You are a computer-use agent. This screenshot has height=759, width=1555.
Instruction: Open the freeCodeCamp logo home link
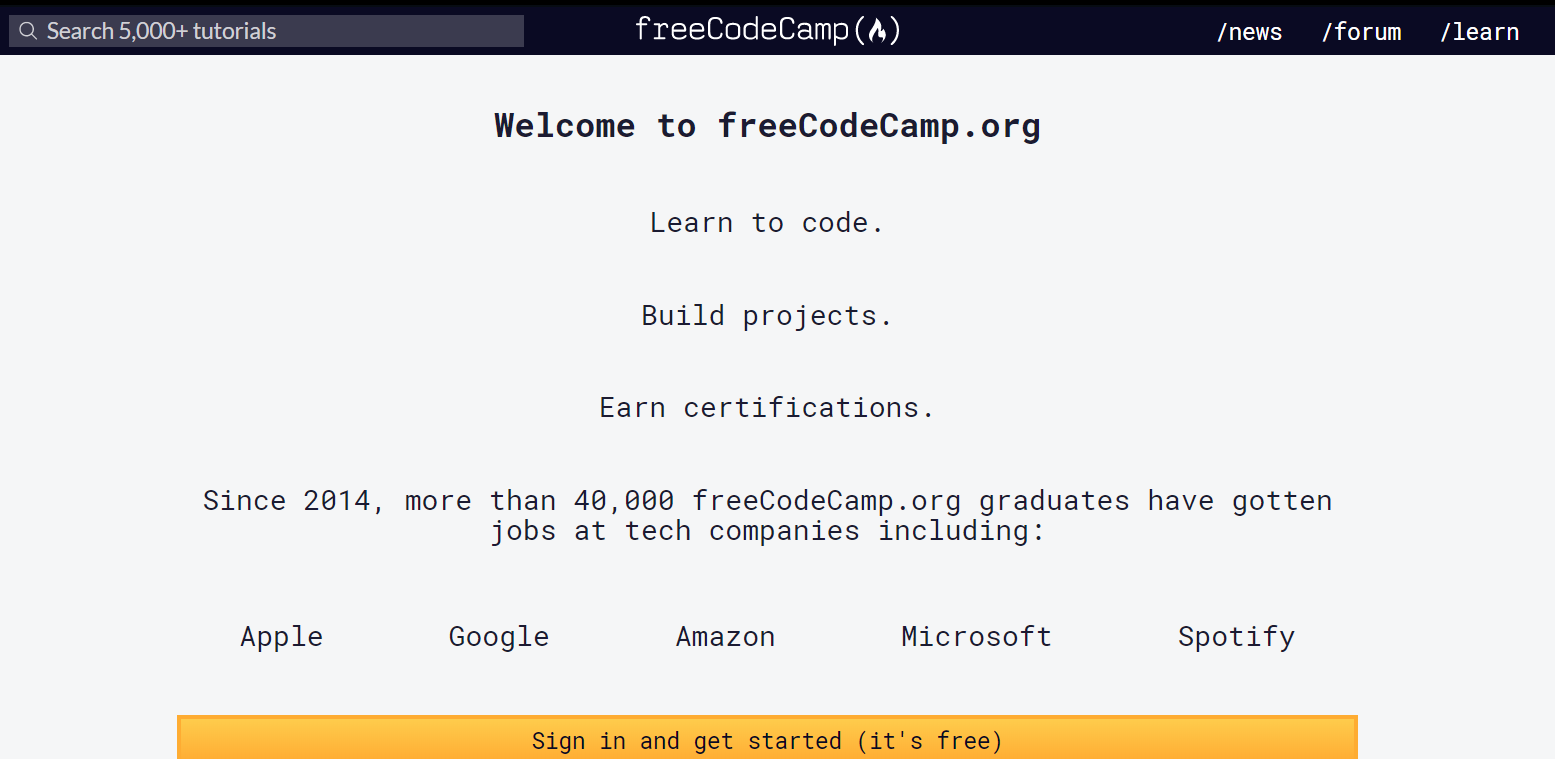click(x=768, y=30)
